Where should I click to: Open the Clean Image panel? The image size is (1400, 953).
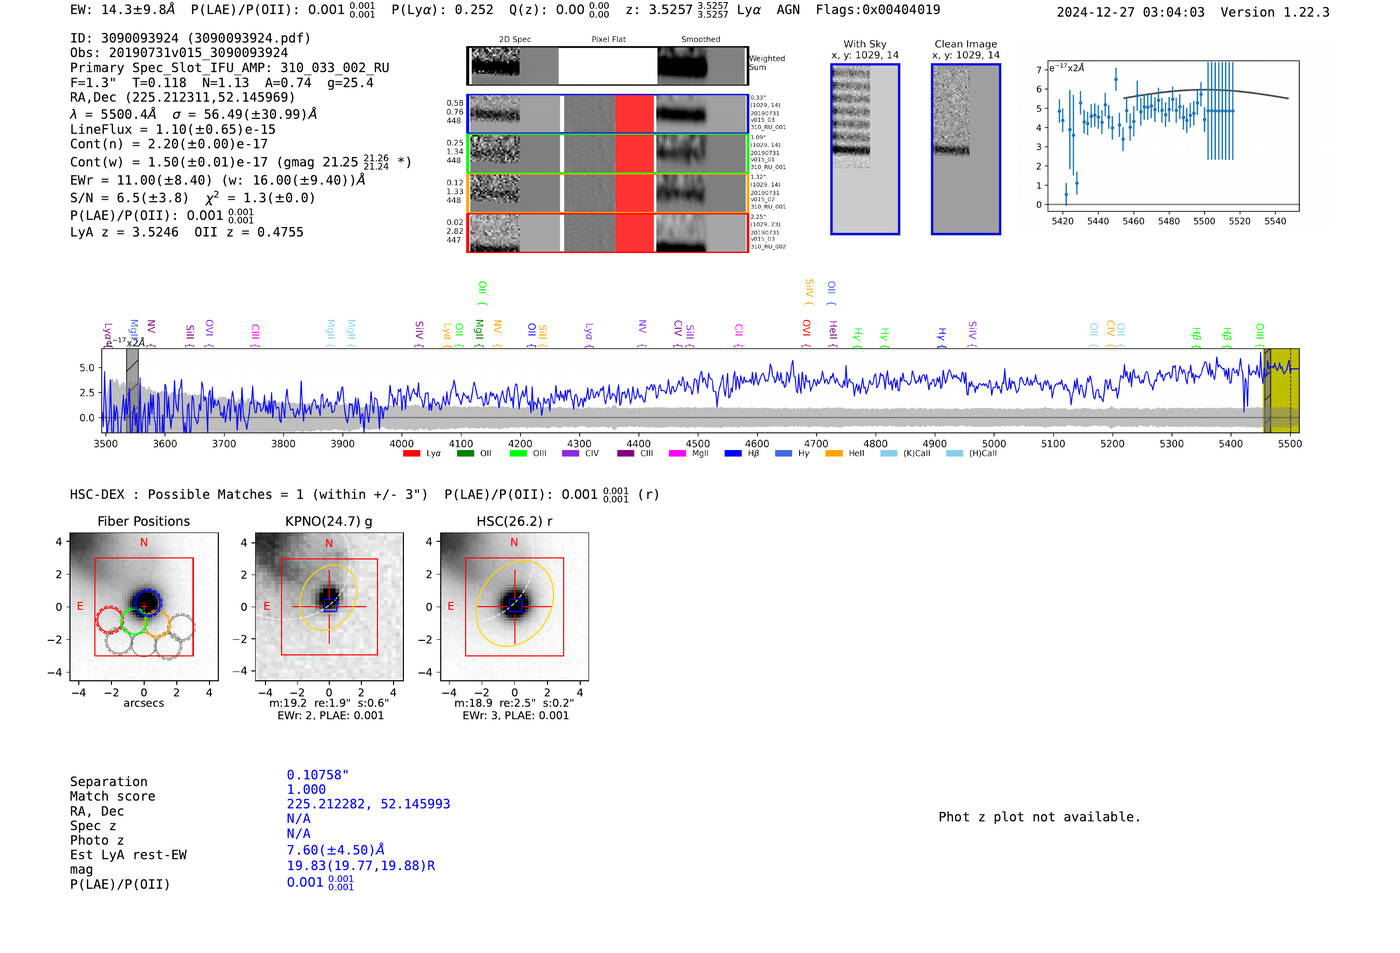tap(966, 149)
